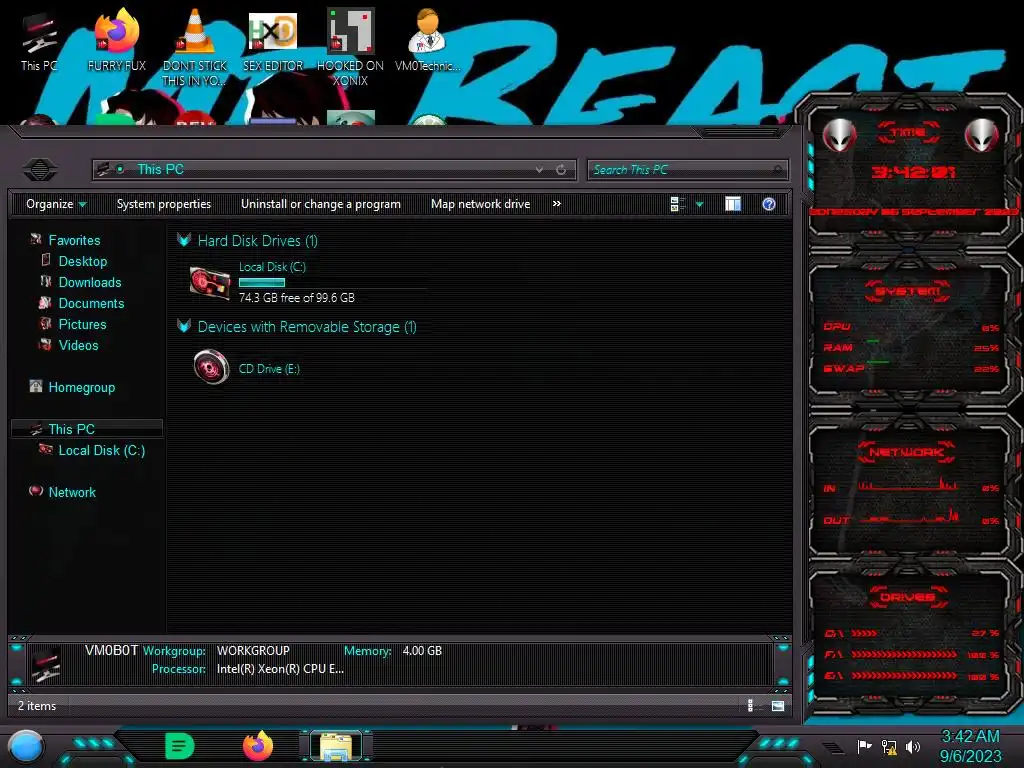This screenshot has width=1024, height=768.
Task: Select Network in navigation pane
Action: [x=72, y=492]
